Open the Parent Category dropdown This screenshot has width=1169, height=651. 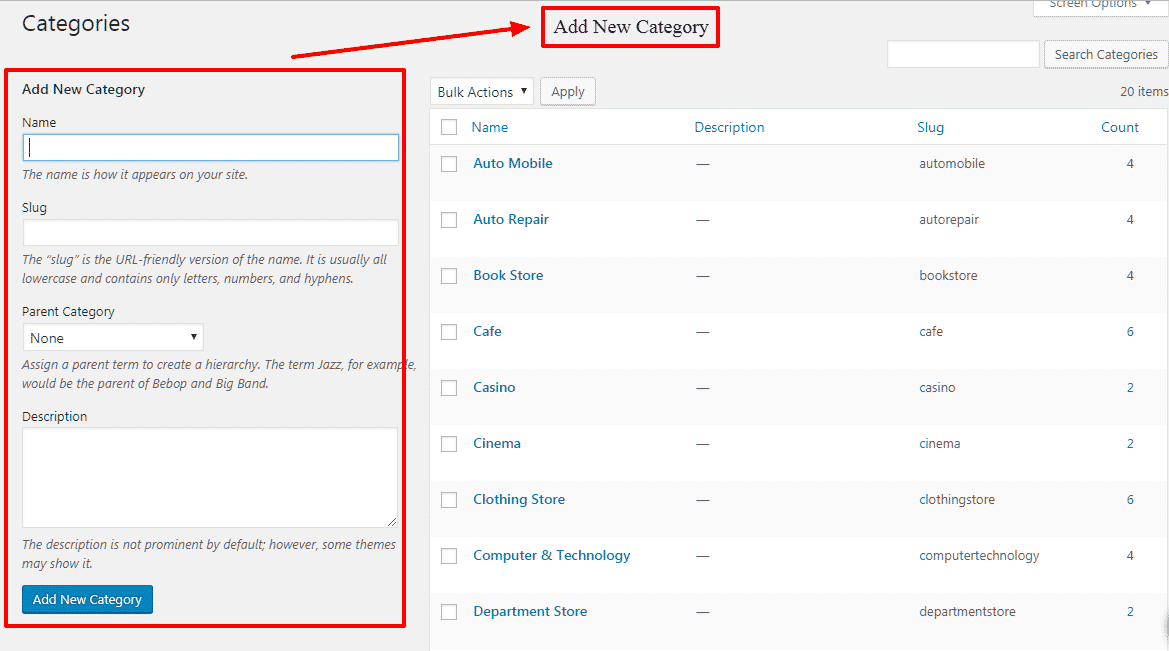[x=113, y=338]
